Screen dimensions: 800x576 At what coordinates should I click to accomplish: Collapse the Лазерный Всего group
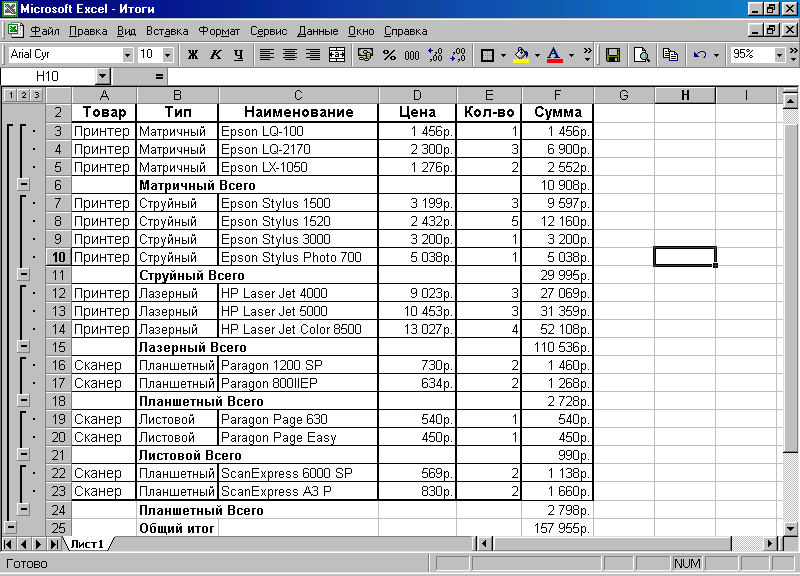[x=23, y=346]
